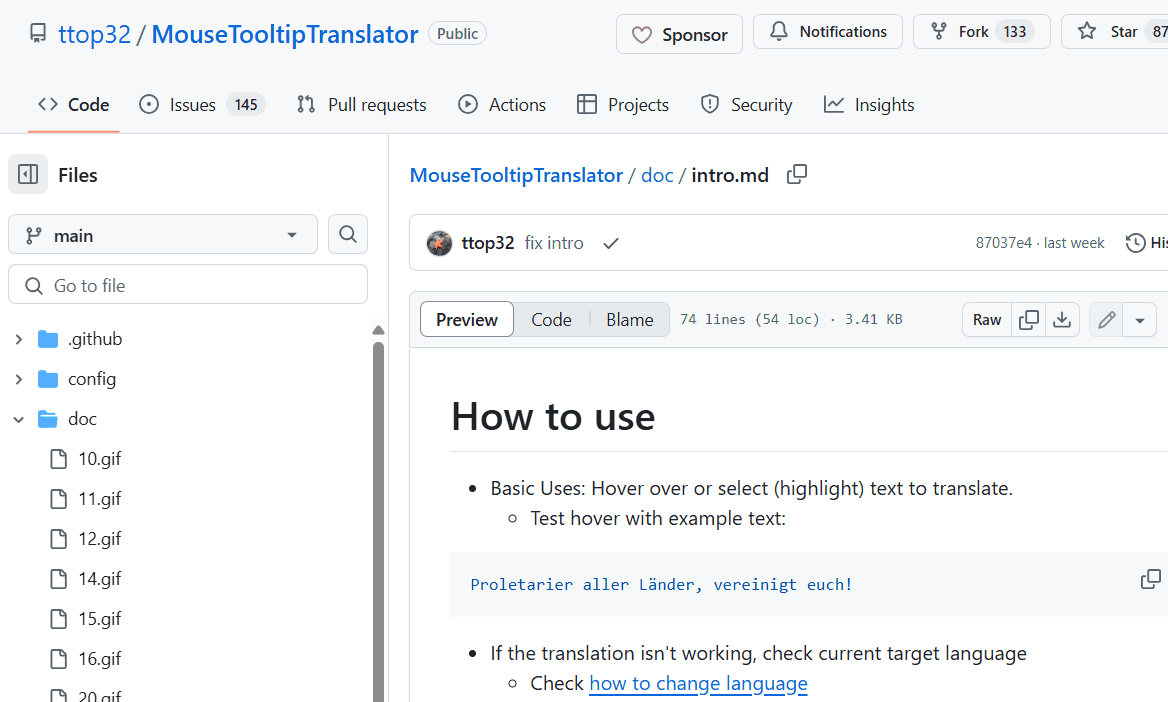Open the ttop32 owner profile link
The image size is (1168, 702).
(95, 34)
